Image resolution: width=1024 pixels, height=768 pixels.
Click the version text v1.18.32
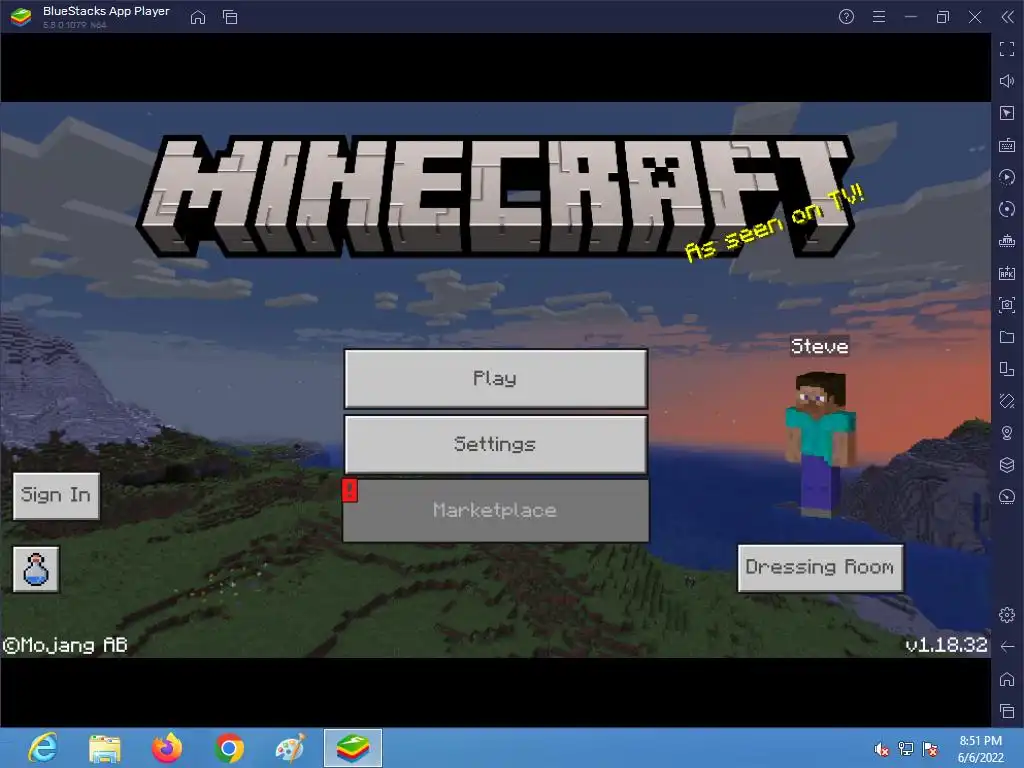point(946,645)
